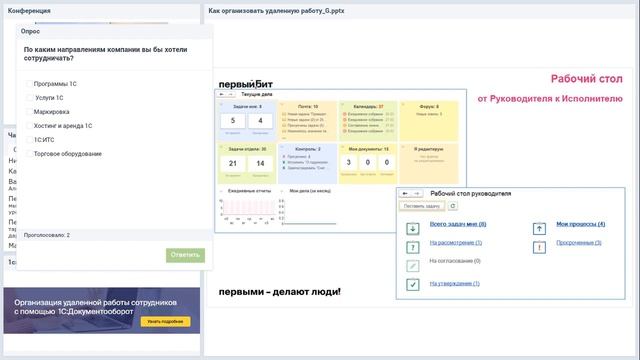Collapse the Ежедневные отчеты section
Image resolution: width=640 pixels, height=360 pixels.
tap(222, 191)
